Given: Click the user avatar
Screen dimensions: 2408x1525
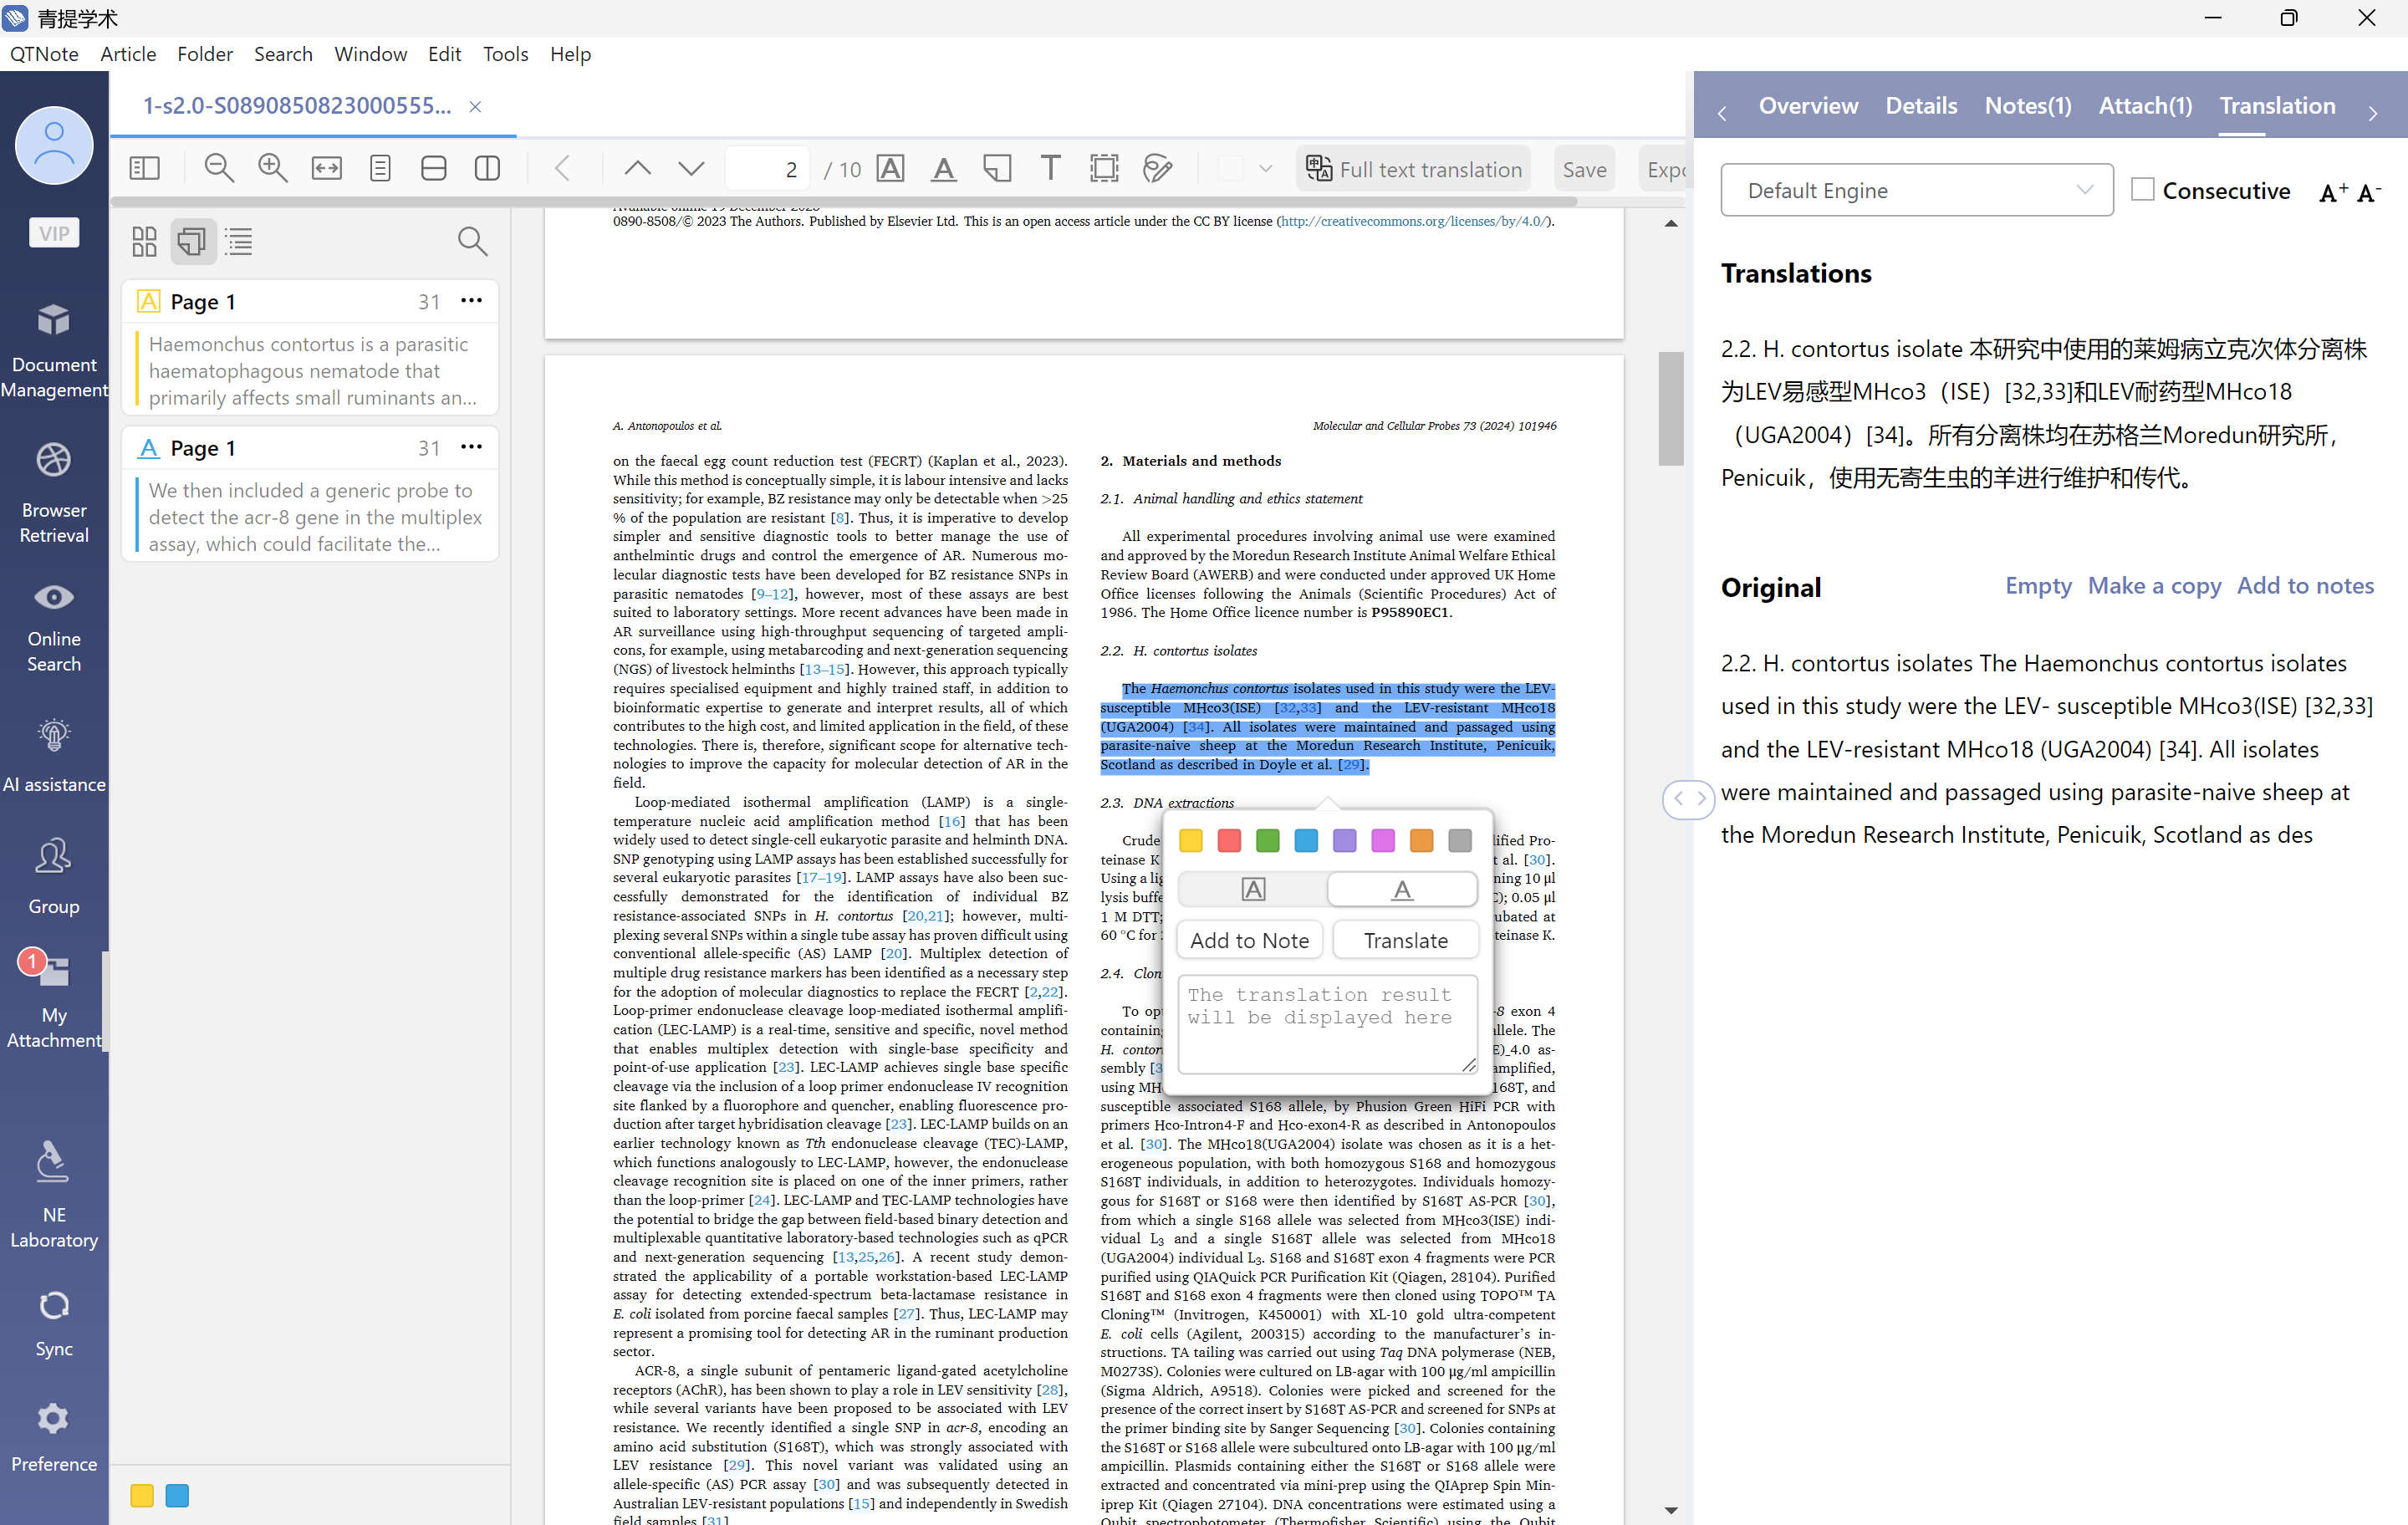Looking at the screenshot, I should tap(54, 145).
